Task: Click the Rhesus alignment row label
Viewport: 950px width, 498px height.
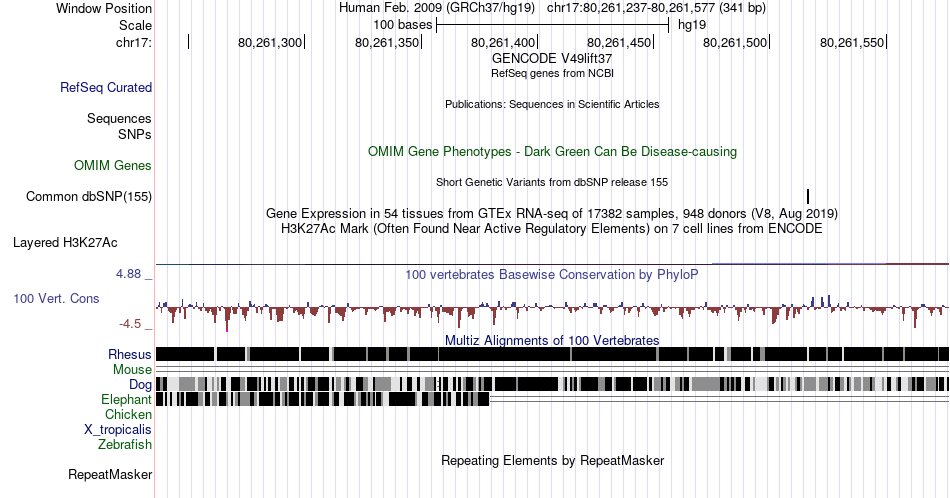Action: [x=129, y=354]
